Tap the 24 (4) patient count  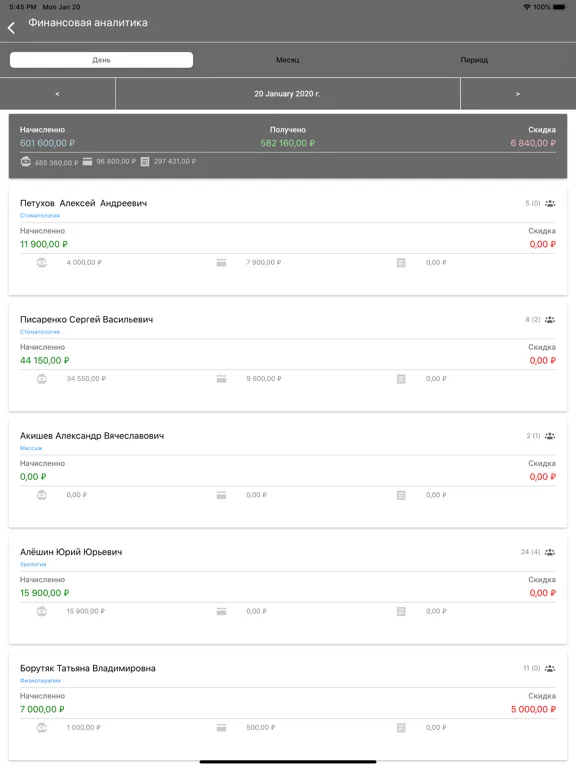click(530, 552)
